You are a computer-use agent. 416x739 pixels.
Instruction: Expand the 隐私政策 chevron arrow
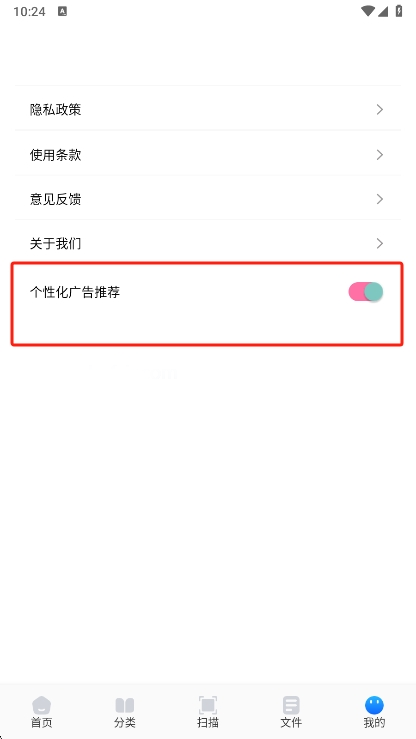tap(380, 110)
